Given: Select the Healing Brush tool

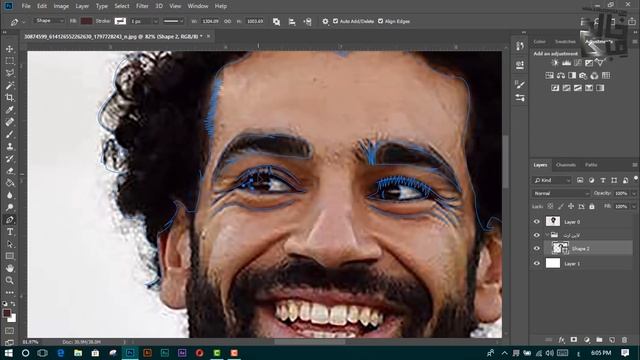Looking at the screenshot, I should (9, 122).
